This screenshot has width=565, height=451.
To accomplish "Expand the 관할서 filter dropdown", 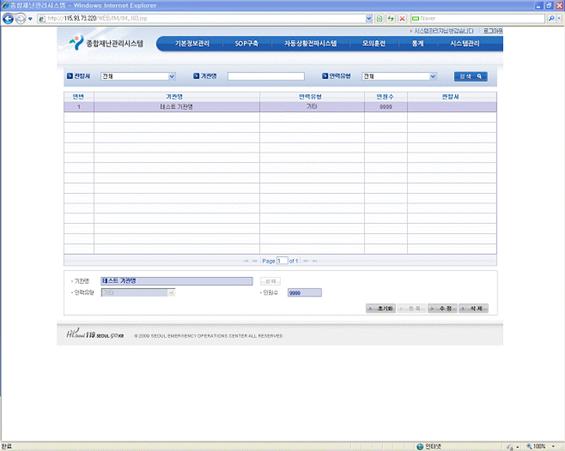I will tap(172, 76).
